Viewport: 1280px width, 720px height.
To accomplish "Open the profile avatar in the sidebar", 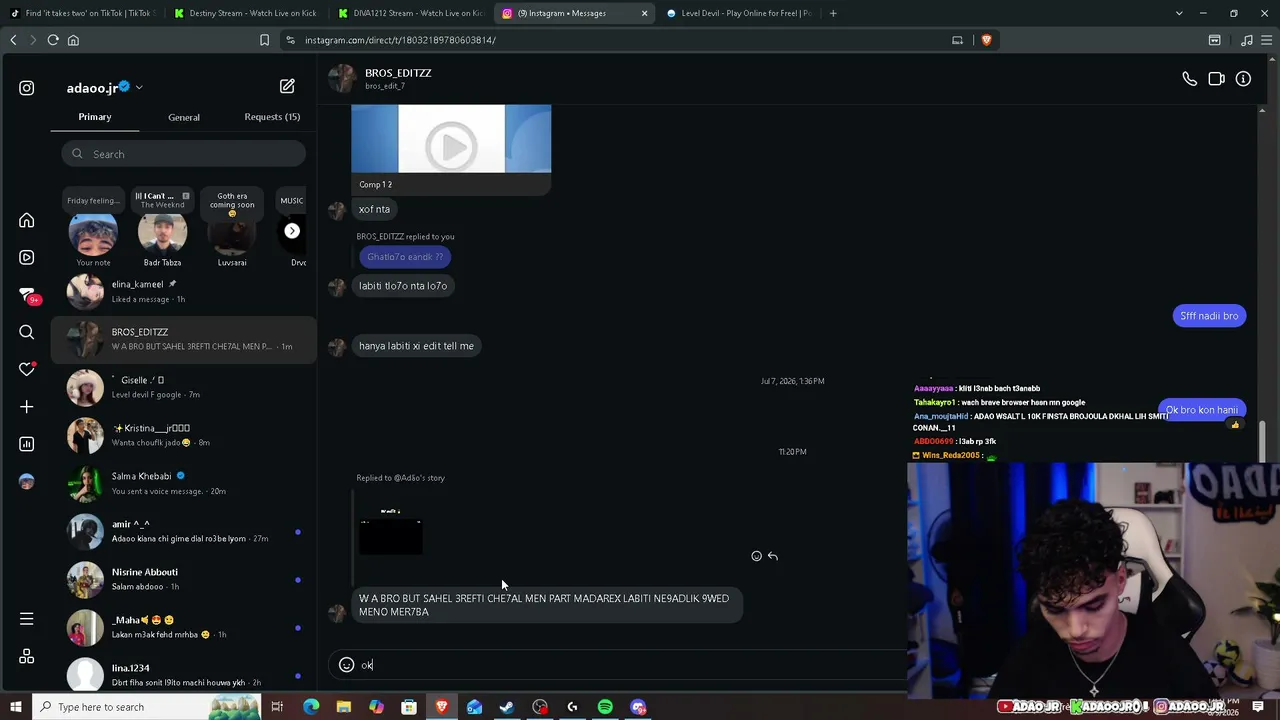I will coord(27,481).
